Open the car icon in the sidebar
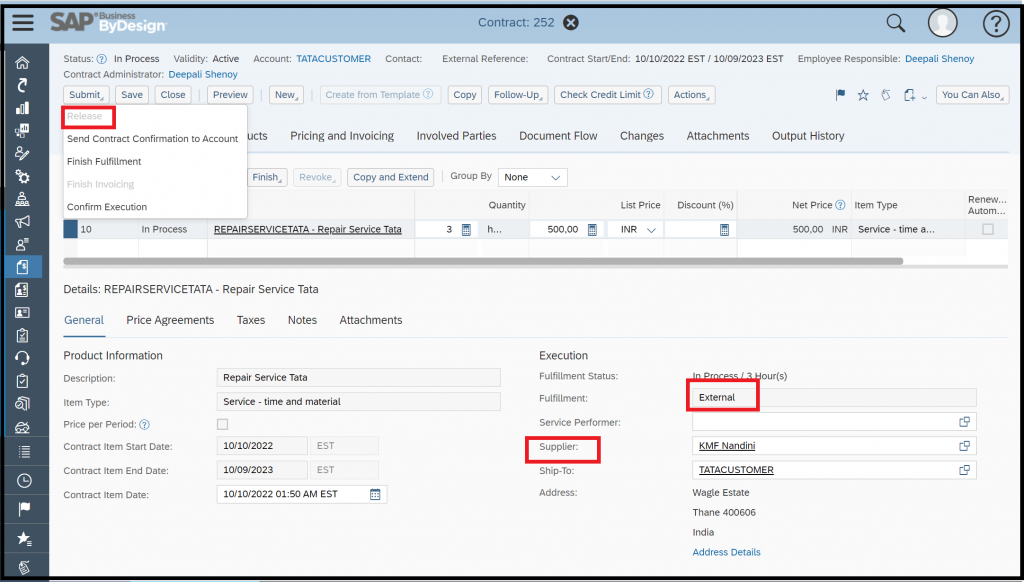1024x582 pixels. pyautogui.click(x=22, y=427)
